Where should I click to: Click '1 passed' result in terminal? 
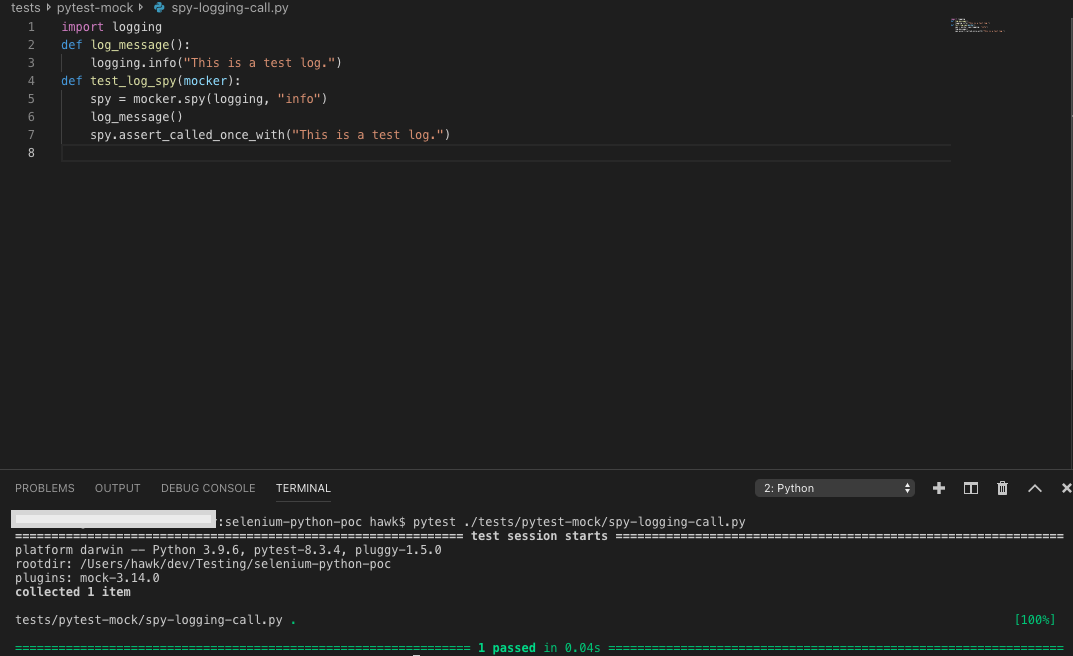pos(506,648)
